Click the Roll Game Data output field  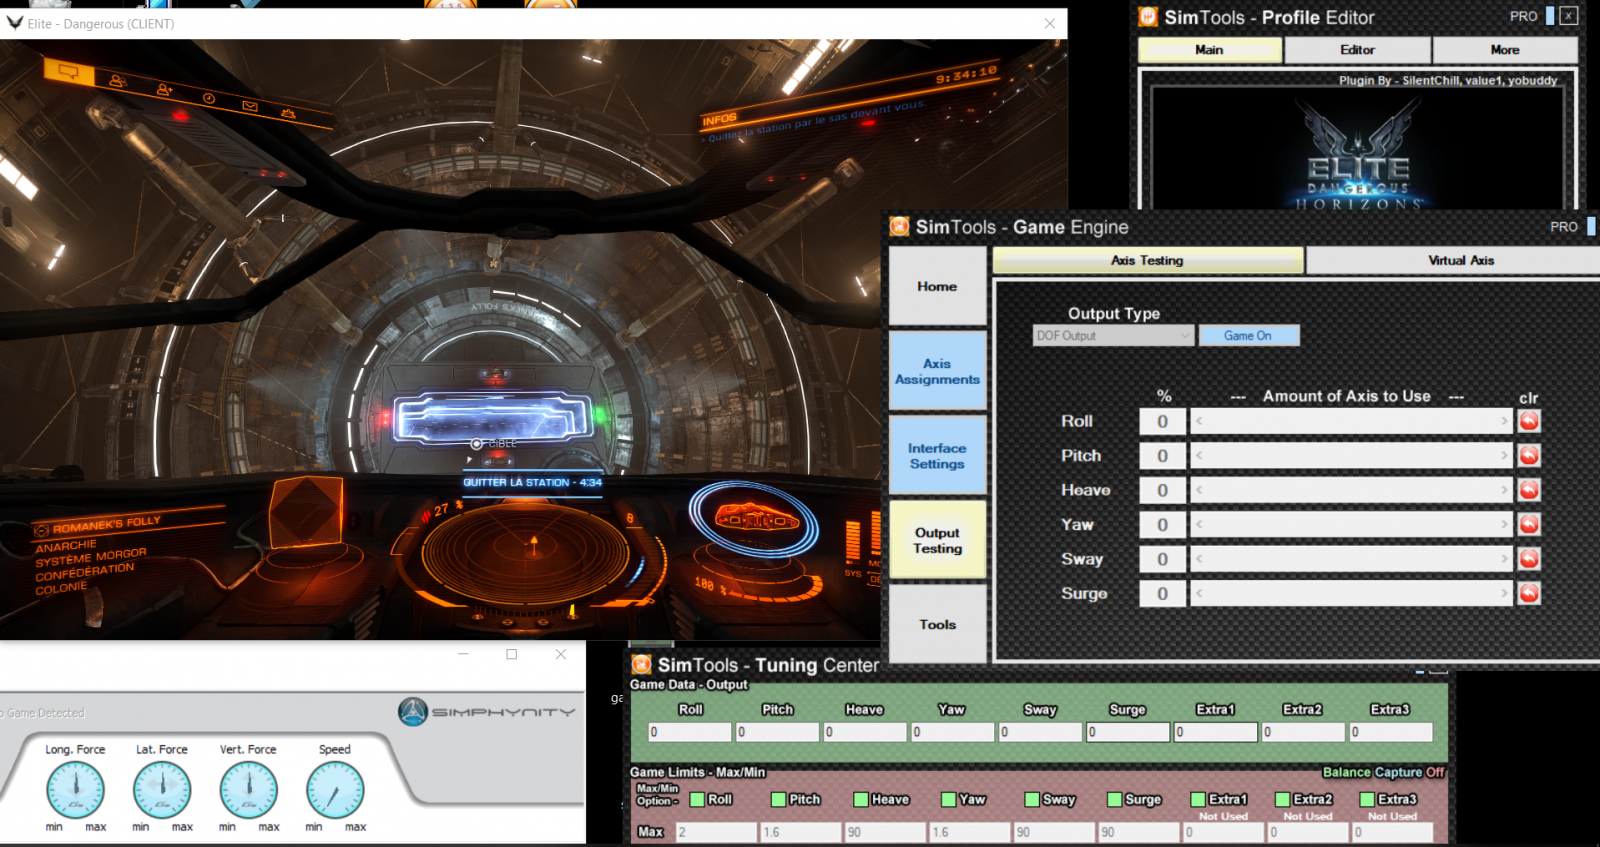pos(690,732)
